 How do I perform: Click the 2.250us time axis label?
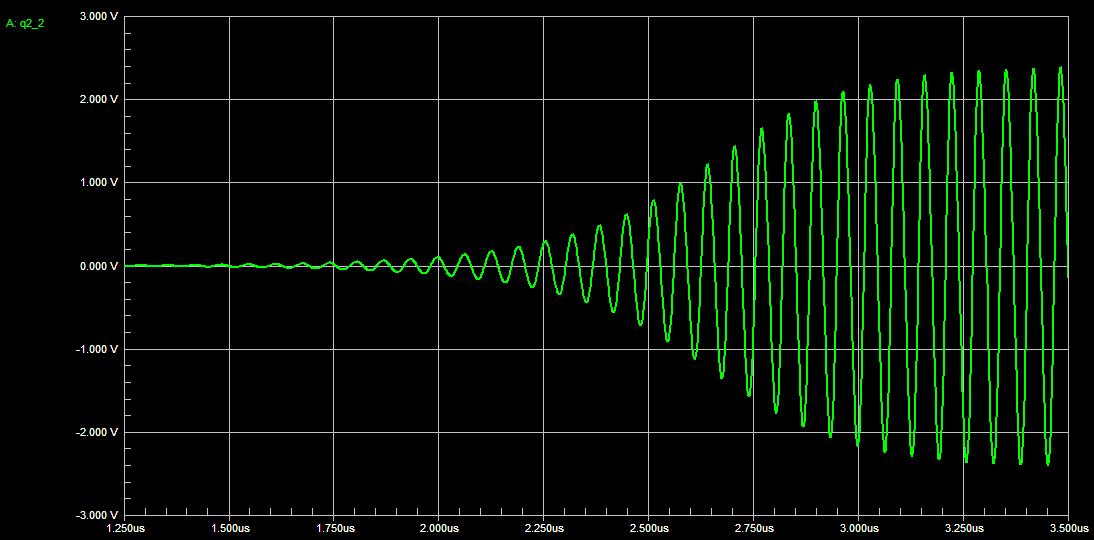tap(543, 527)
